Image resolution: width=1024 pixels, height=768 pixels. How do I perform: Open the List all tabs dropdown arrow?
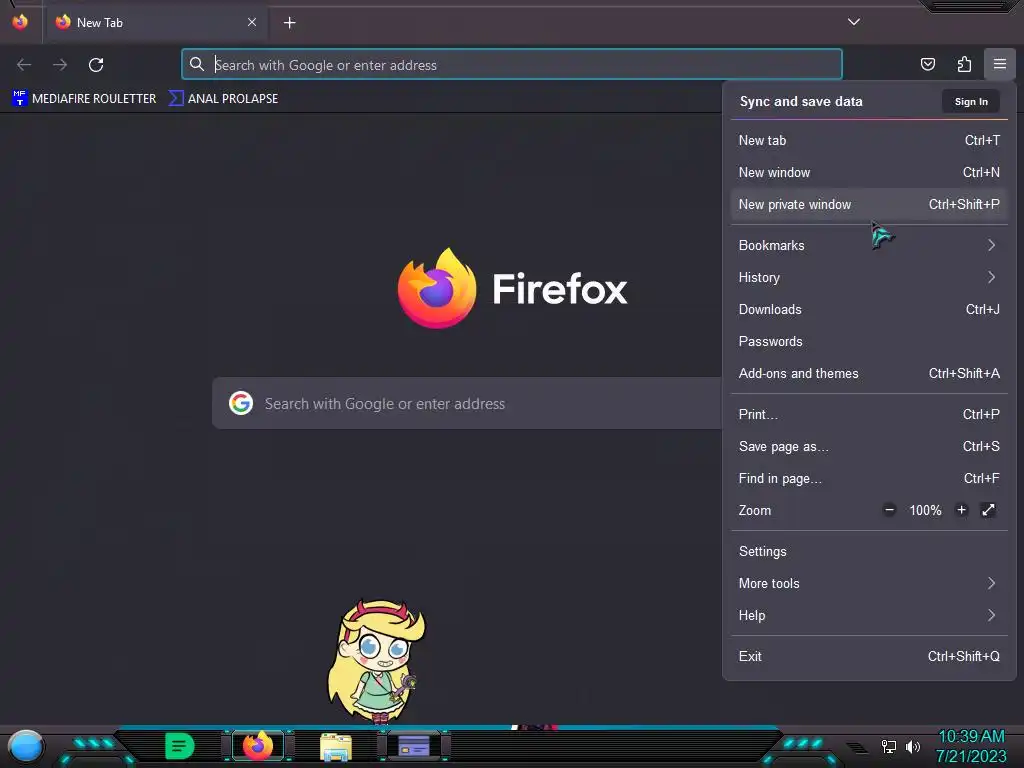click(854, 22)
